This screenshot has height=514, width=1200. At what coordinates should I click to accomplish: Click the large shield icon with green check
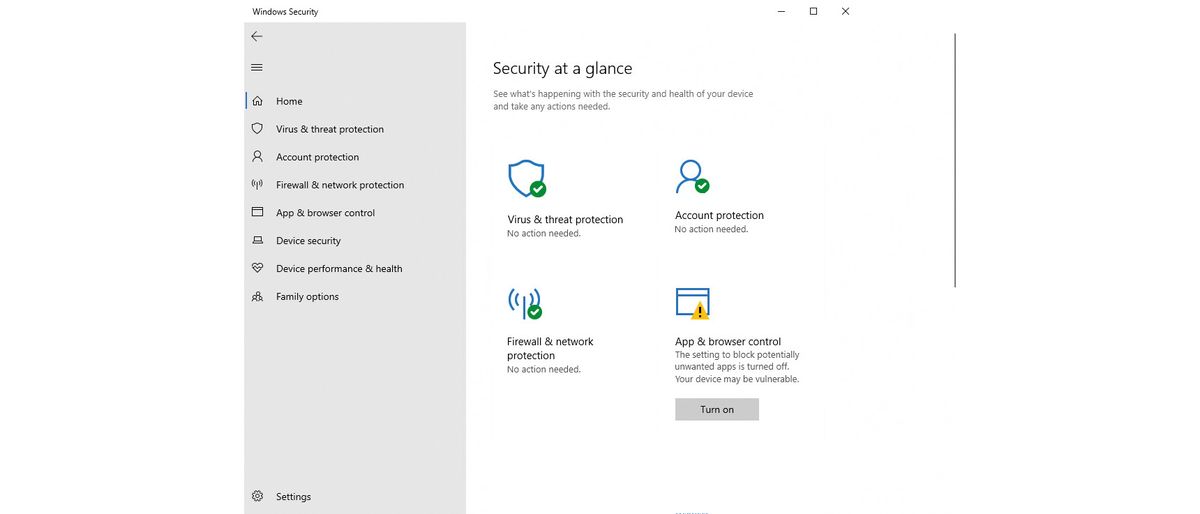tap(527, 178)
